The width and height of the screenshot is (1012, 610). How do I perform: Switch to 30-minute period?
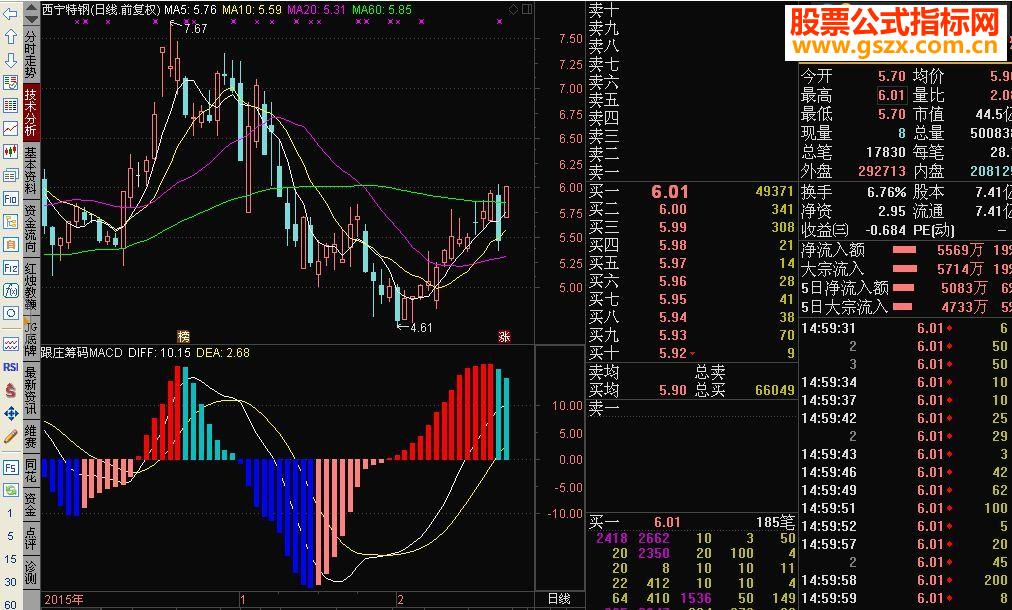click(x=10, y=582)
